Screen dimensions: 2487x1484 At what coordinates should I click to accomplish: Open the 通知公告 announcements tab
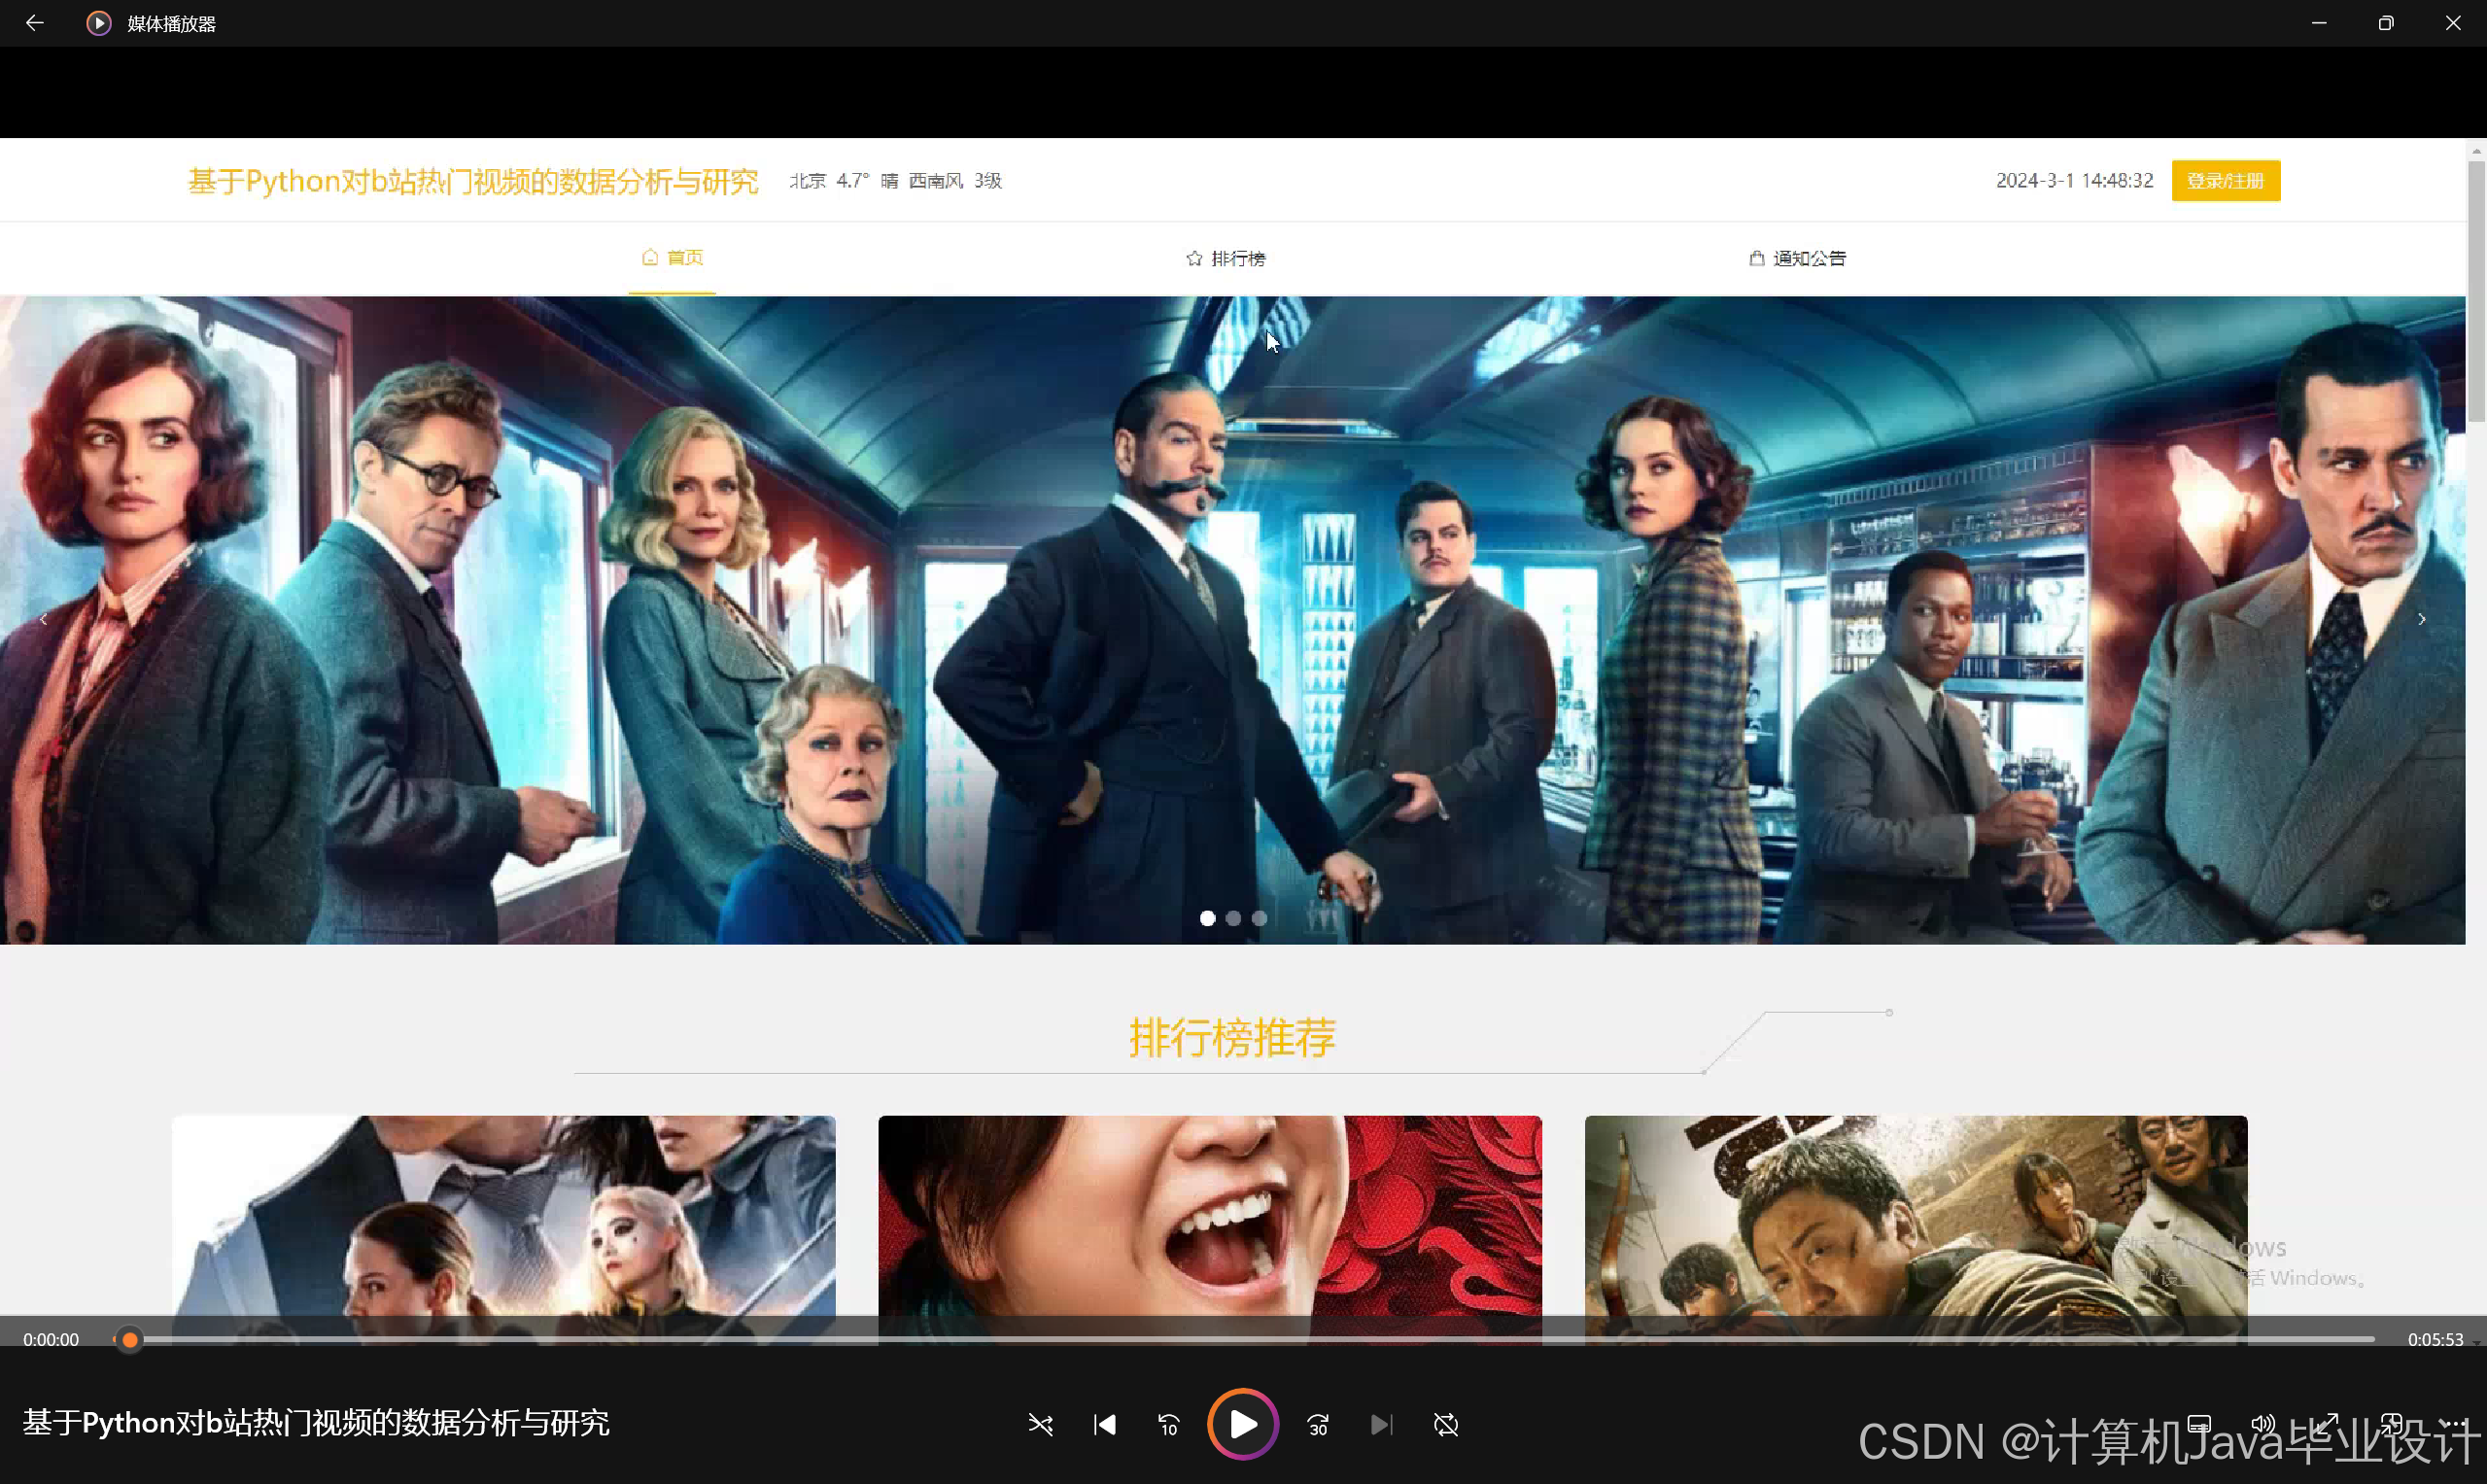click(x=1798, y=259)
